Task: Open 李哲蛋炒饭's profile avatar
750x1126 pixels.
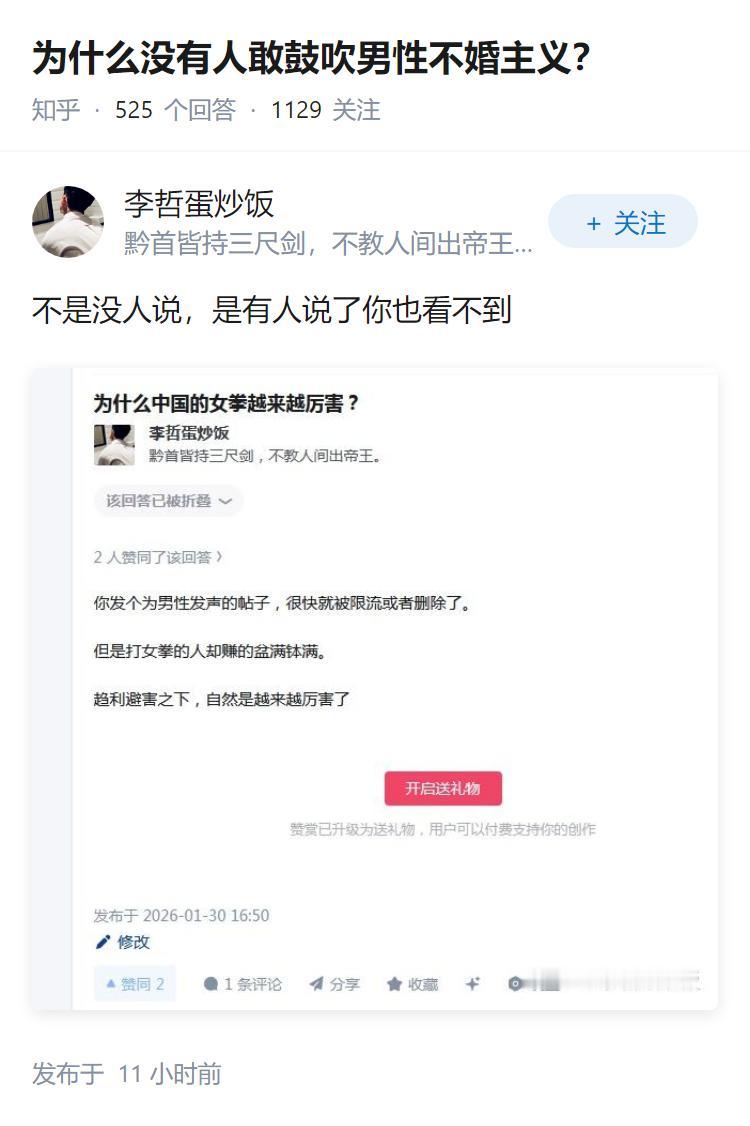Action: coord(68,221)
